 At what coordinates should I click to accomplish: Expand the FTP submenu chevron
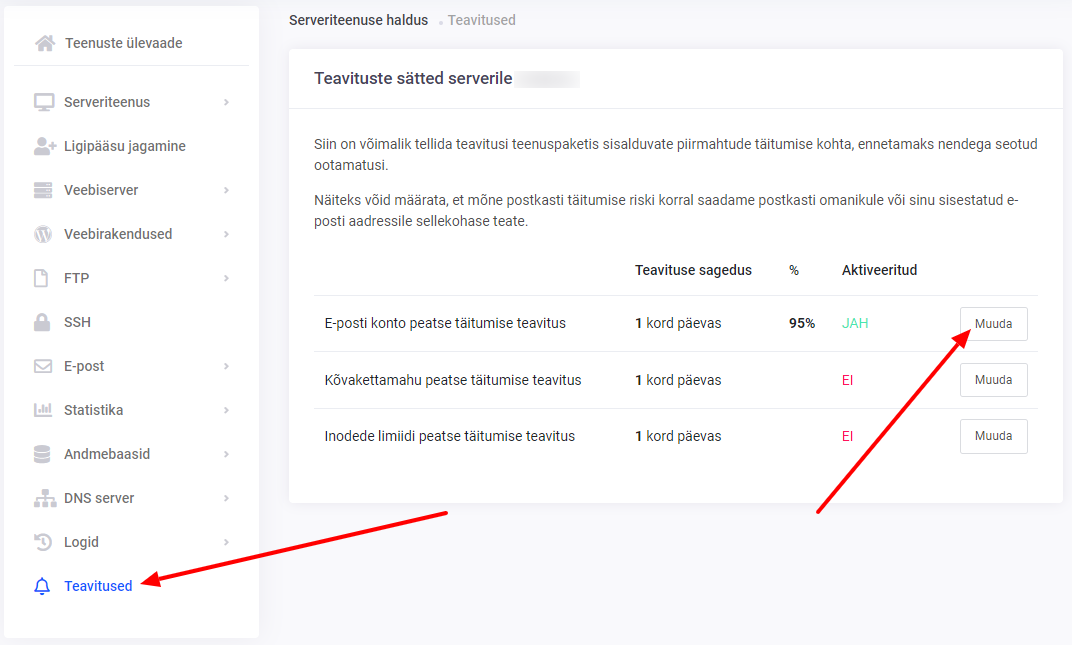click(x=227, y=278)
